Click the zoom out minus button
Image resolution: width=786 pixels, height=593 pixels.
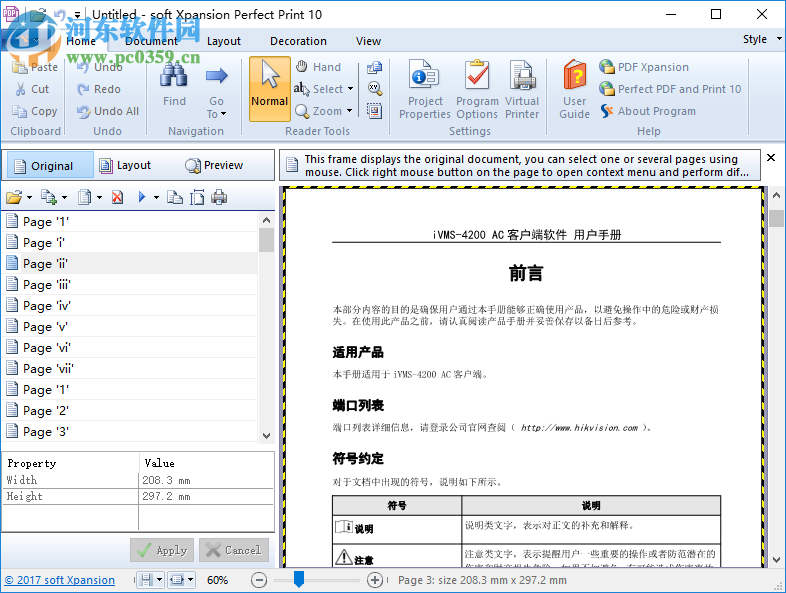(x=259, y=580)
